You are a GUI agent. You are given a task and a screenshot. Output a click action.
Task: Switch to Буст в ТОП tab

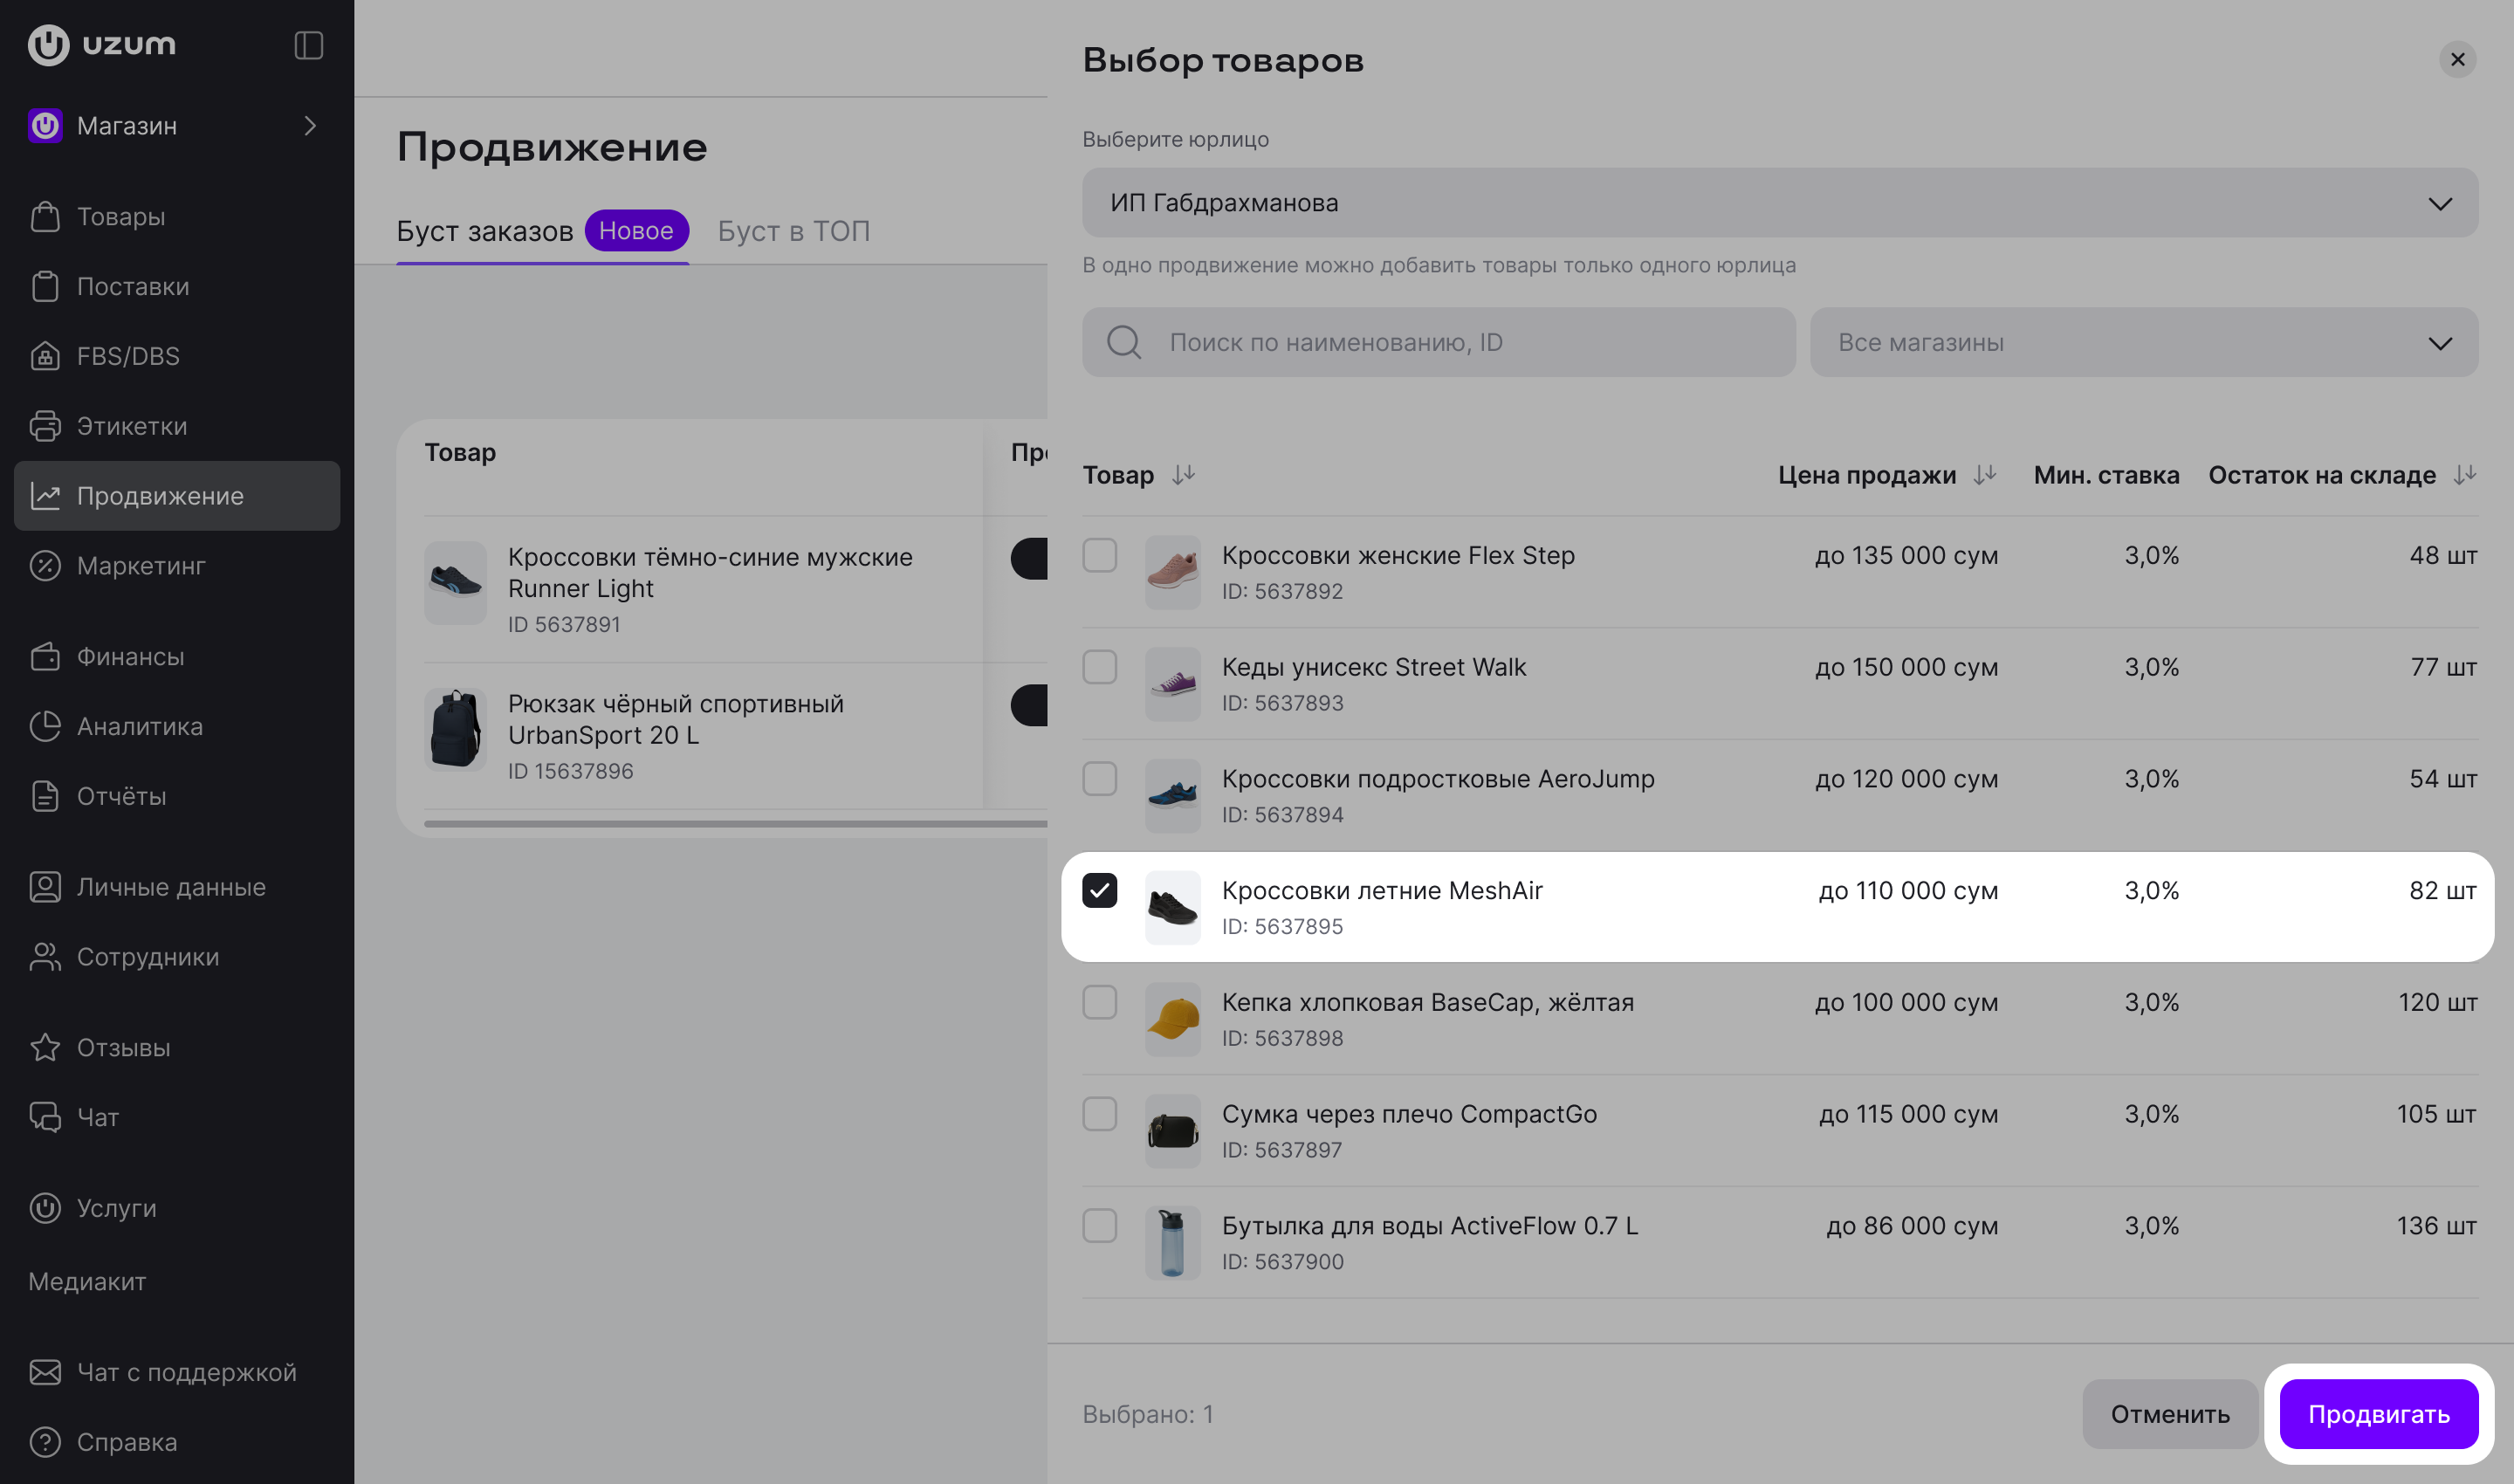coord(794,231)
